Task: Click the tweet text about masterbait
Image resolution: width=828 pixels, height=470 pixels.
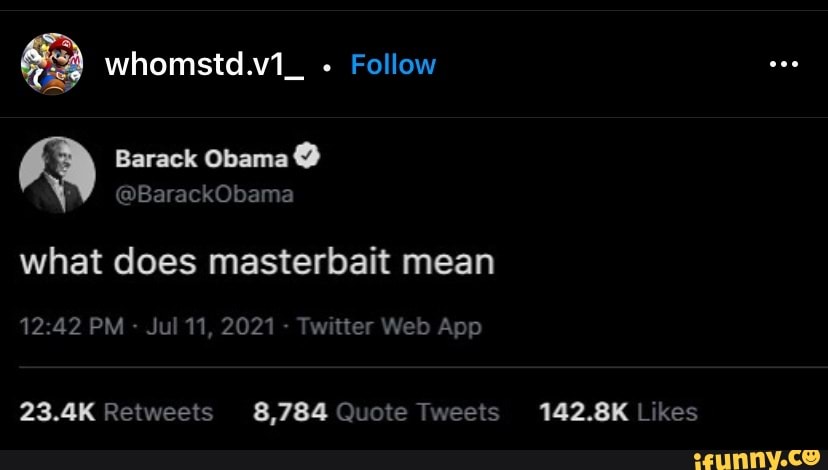Action: click(258, 262)
